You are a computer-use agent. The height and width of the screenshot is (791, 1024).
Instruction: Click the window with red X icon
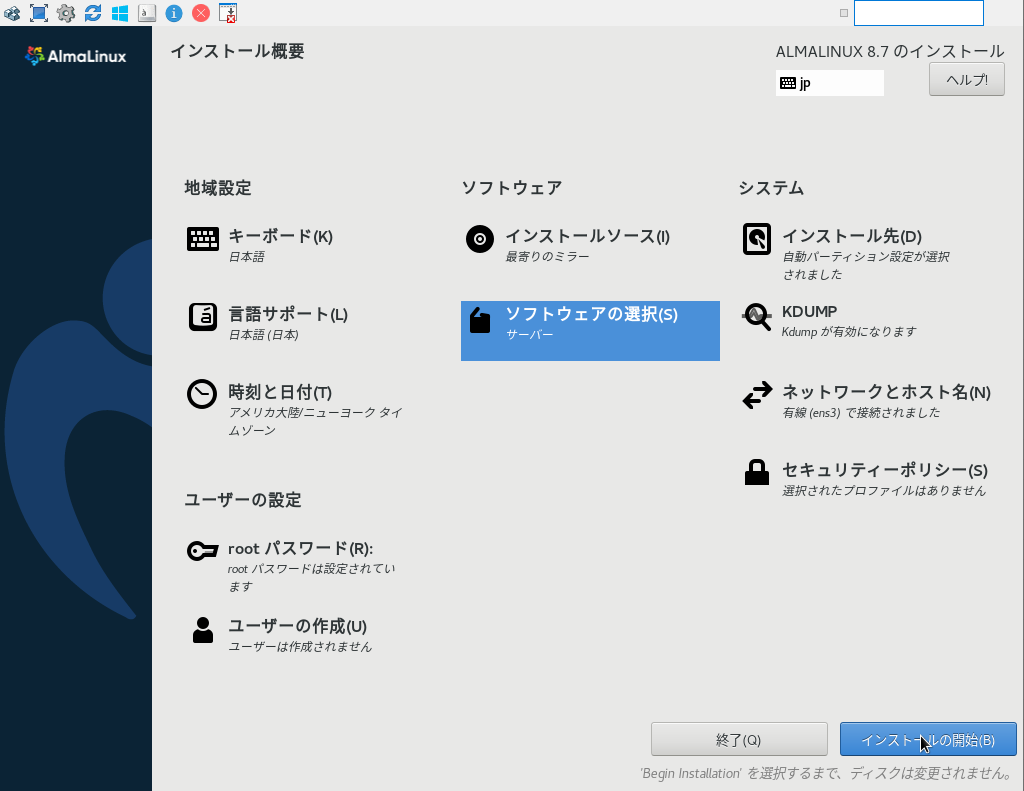227,12
